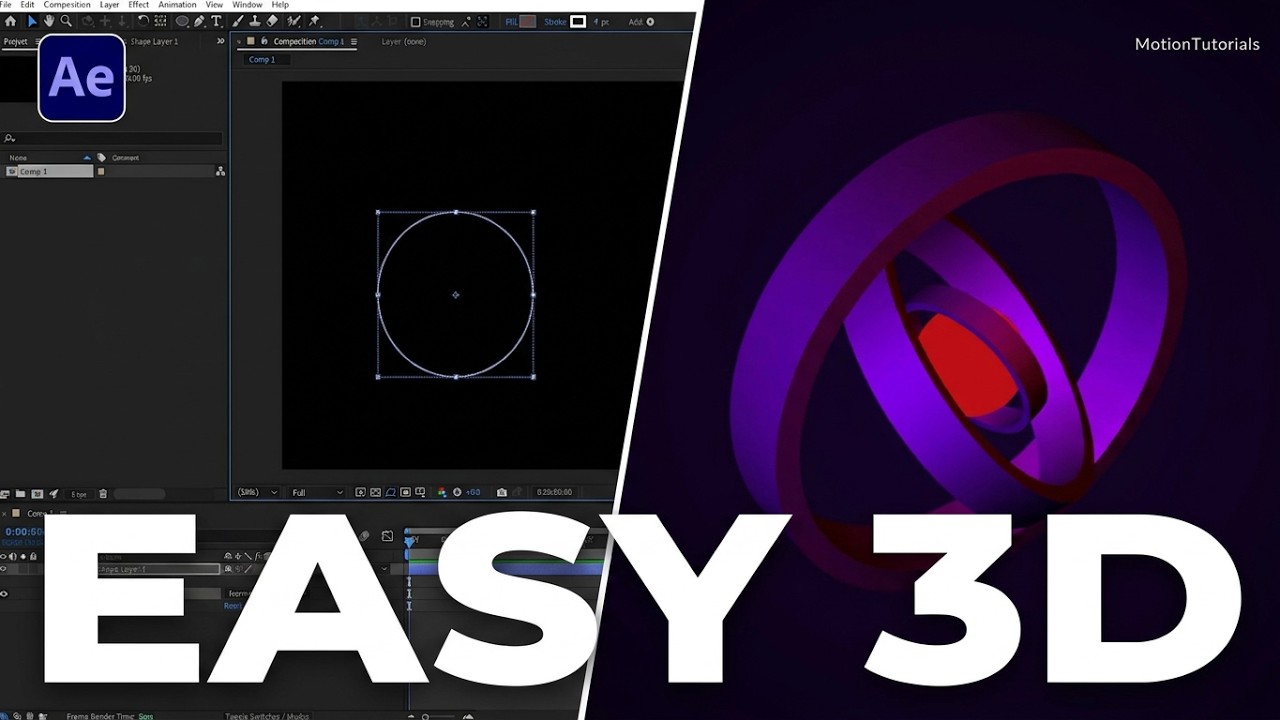This screenshot has height=720, width=1280.
Task: Click the snapshot camera icon in viewer
Action: pos(502,492)
